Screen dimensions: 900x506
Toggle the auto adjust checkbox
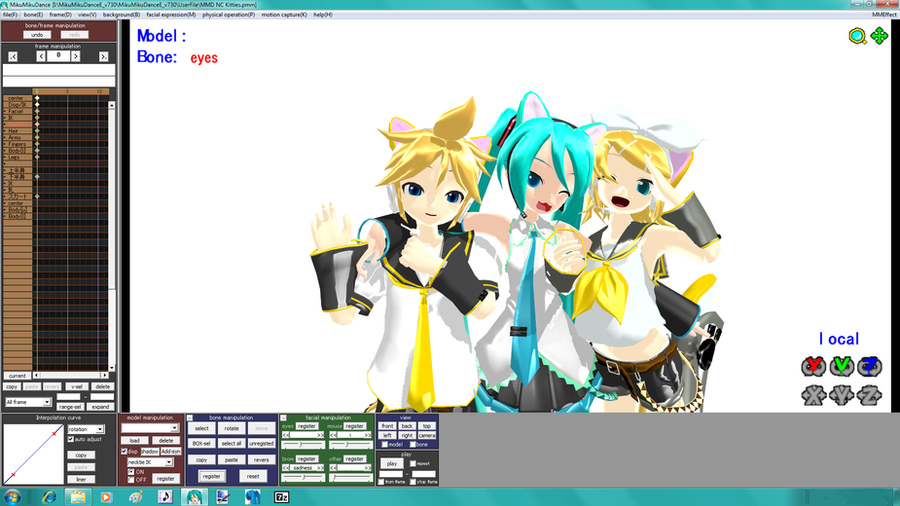tap(71, 439)
